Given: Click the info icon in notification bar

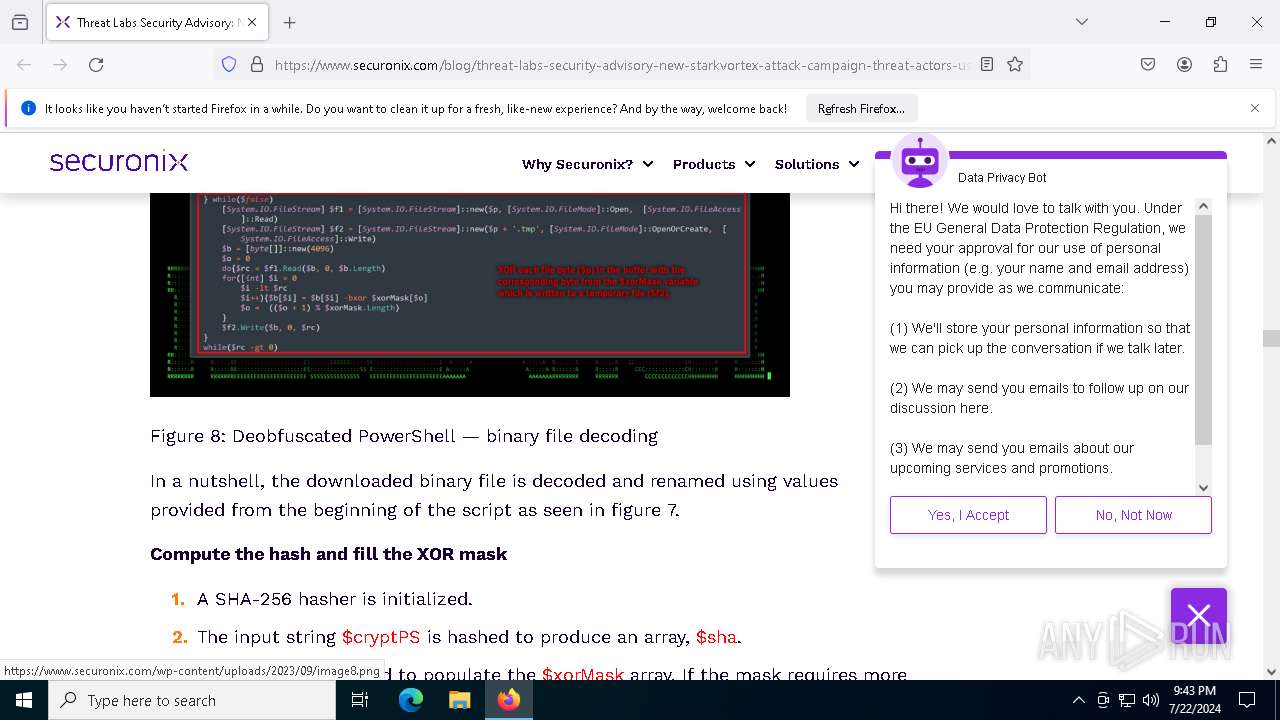Looking at the screenshot, I should 28,108.
